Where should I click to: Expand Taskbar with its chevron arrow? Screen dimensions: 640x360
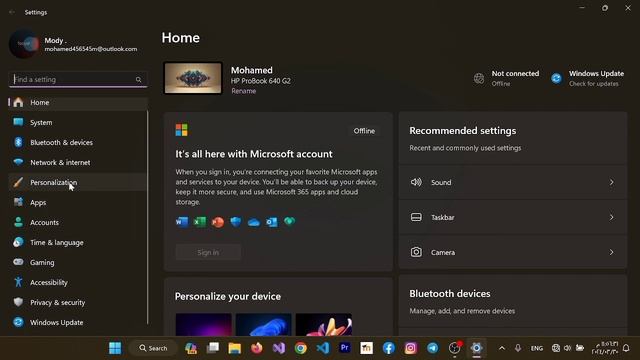coord(611,218)
